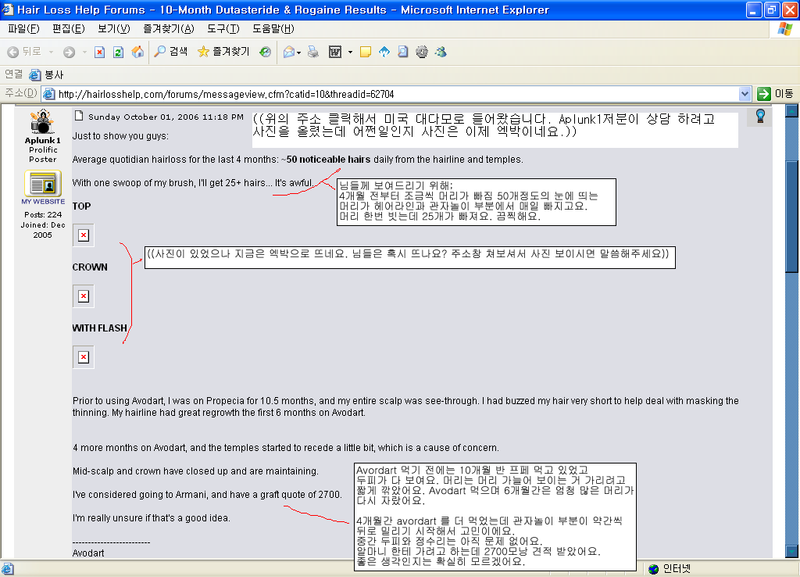This screenshot has width=800, height=577.
Task: Click the yellow note toolbar icon
Action: [x=365, y=52]
